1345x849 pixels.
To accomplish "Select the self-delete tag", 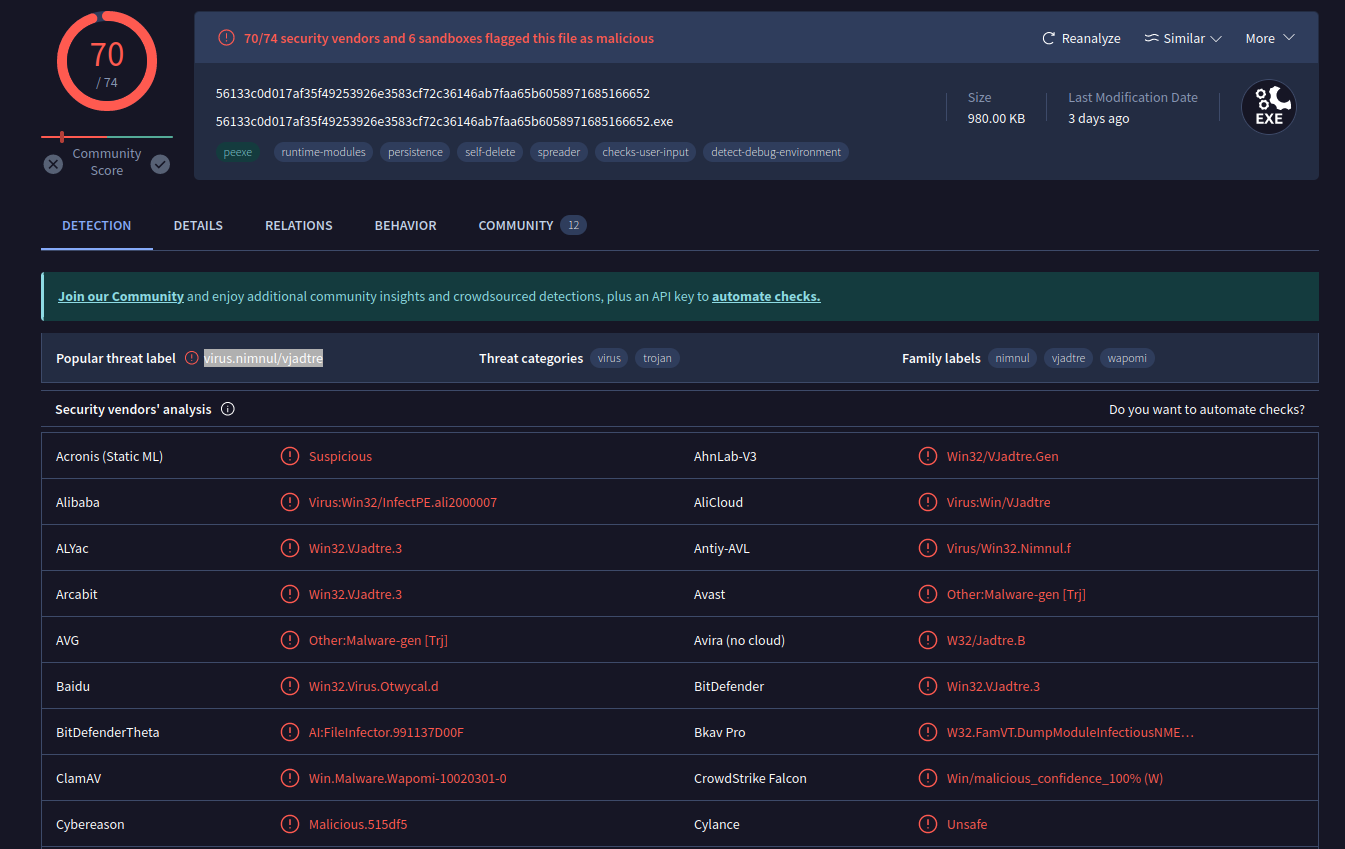I will pyautogui.click(x=490, y=153).
